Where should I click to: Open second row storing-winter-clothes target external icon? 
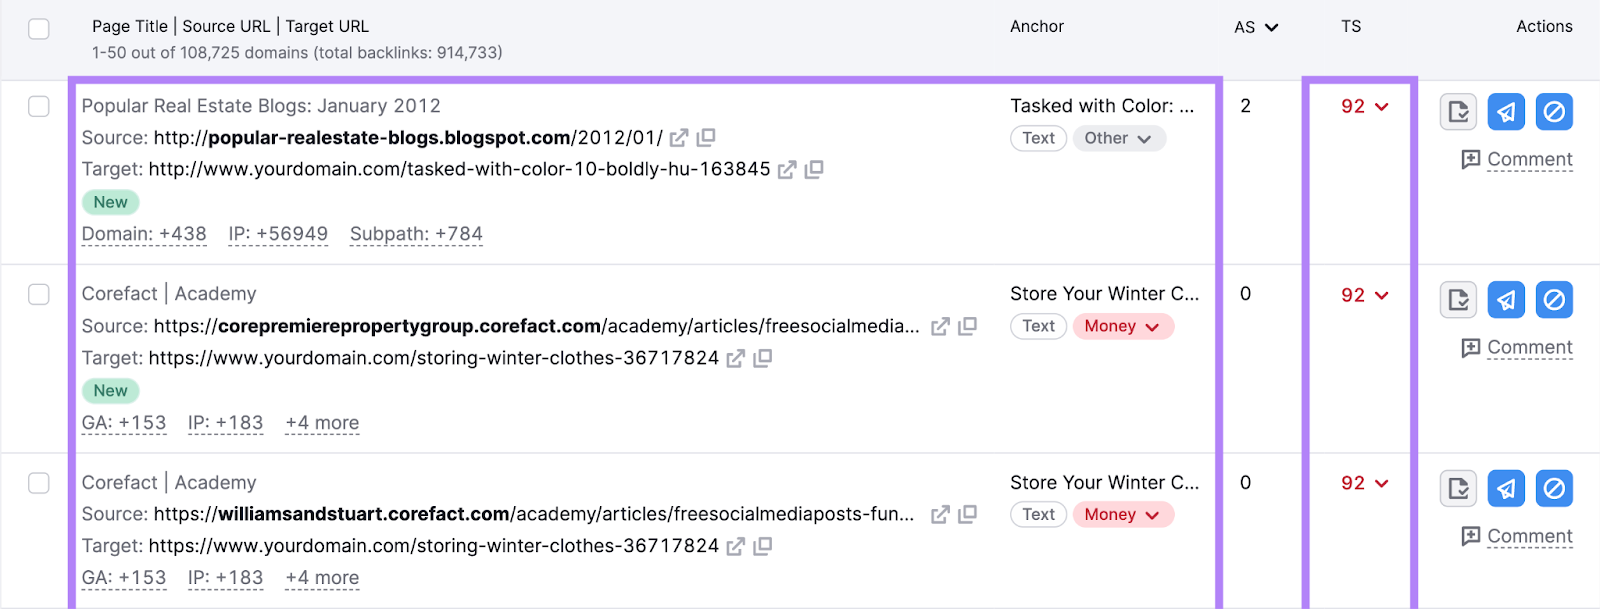735,359
